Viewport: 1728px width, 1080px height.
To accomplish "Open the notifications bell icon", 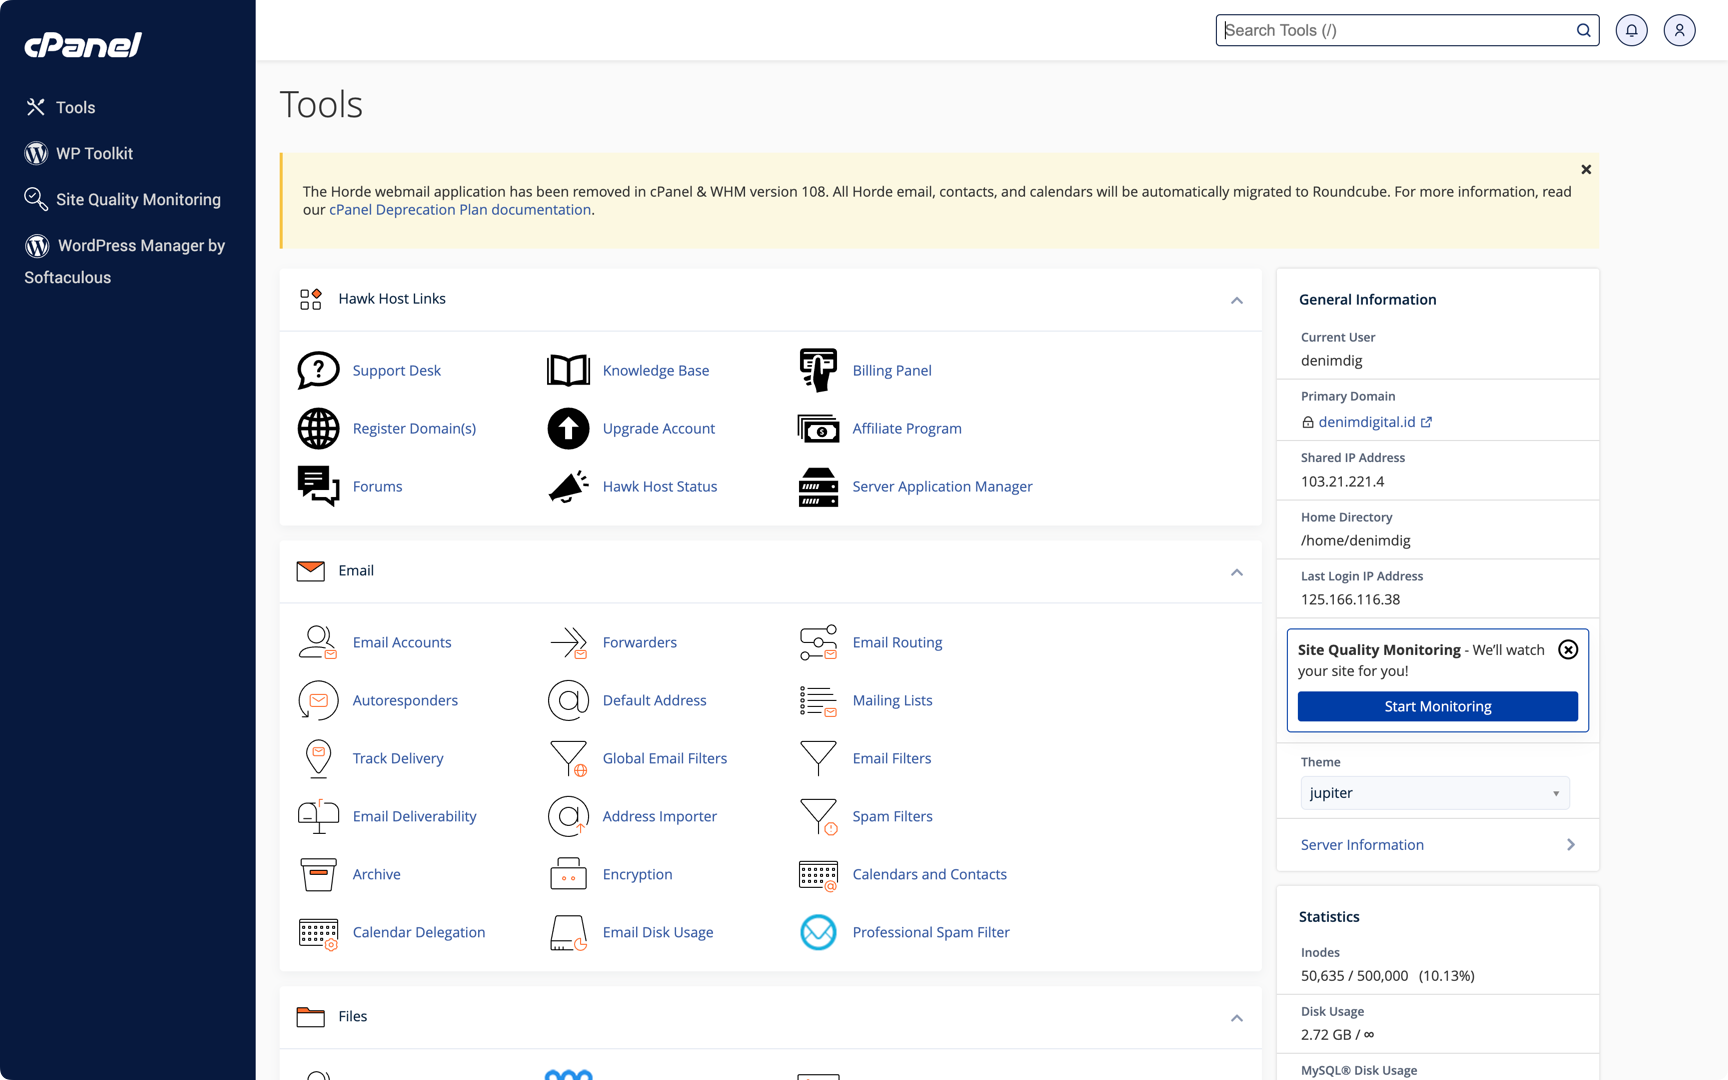I will tap(1631, 30).
